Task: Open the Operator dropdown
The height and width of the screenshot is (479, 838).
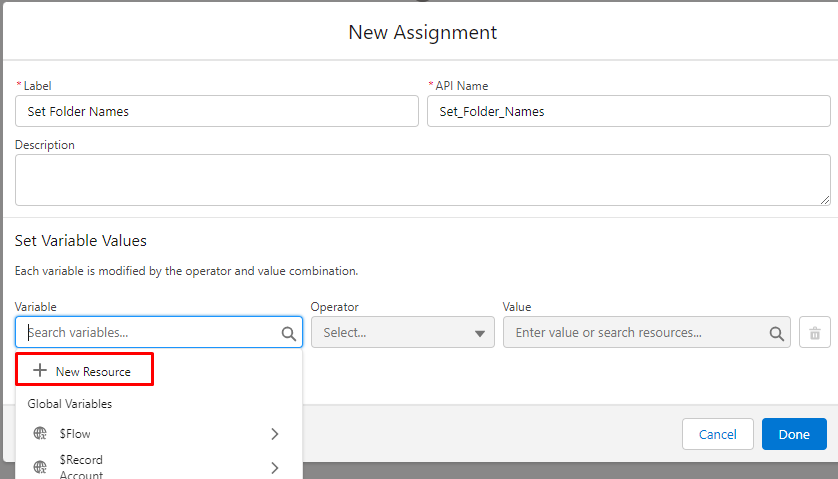Action: tap(402, 333)
